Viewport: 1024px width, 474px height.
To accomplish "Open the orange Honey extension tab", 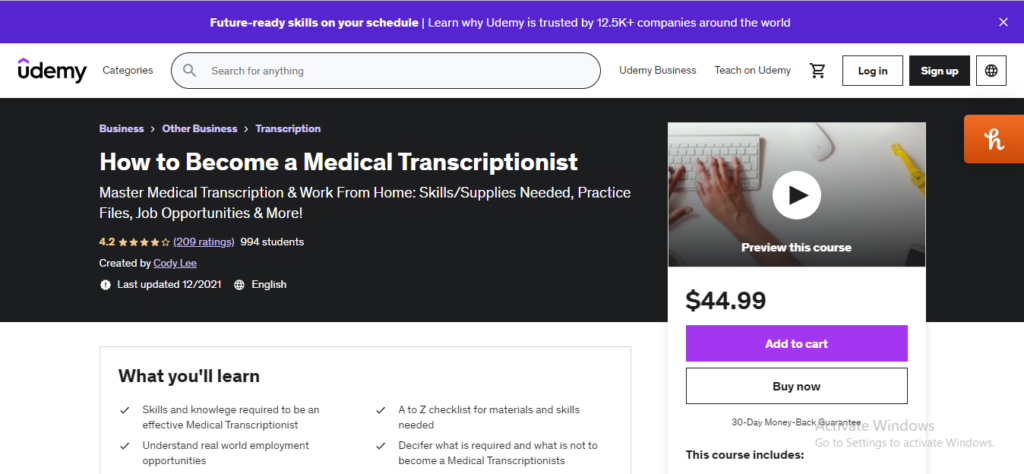I will pyautogui.click(x=994, y=139).
